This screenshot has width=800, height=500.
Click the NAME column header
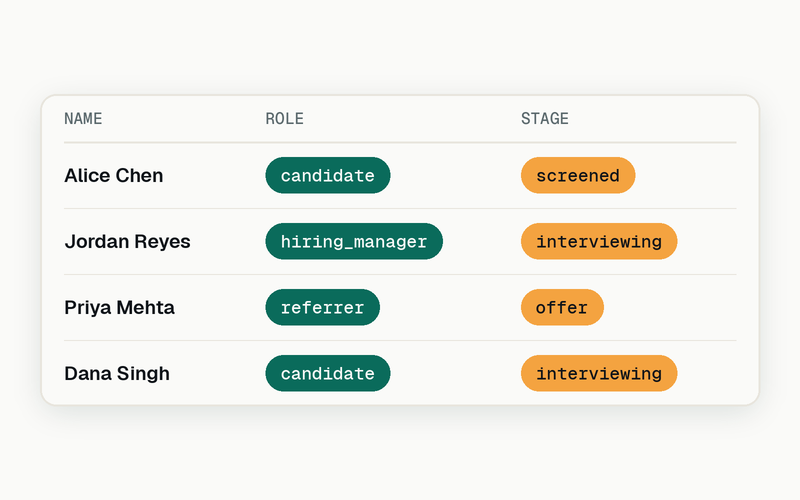pyautogui.click(x=83, y=119)
